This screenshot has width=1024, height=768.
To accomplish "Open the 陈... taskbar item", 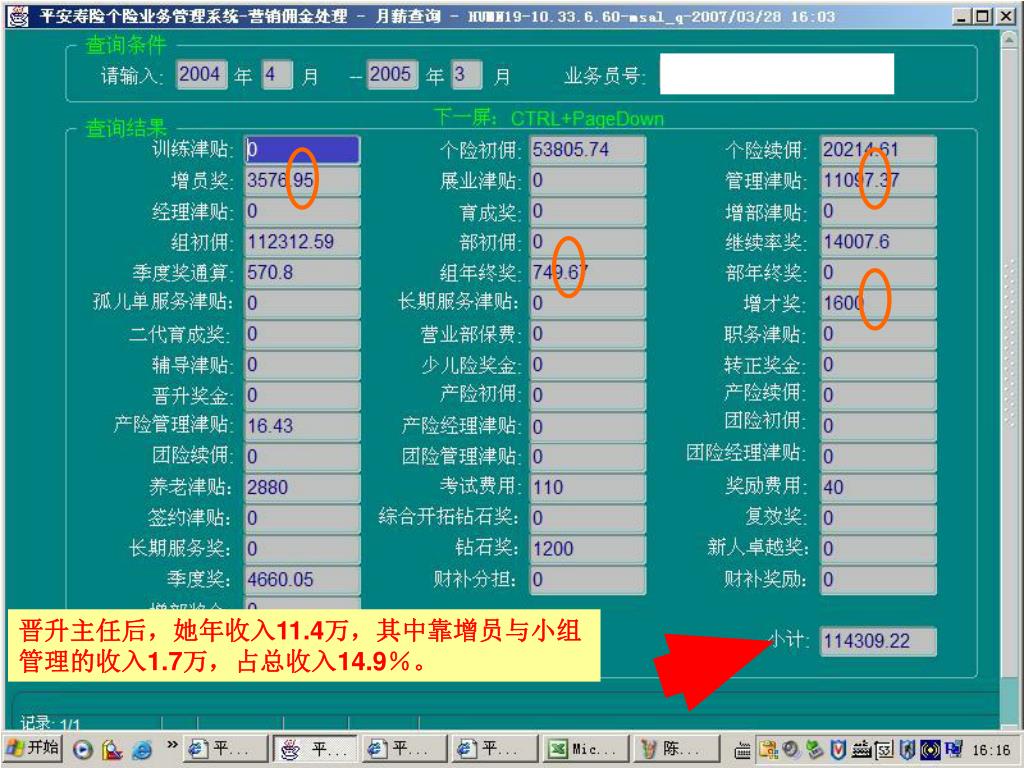I will [675, 748].
